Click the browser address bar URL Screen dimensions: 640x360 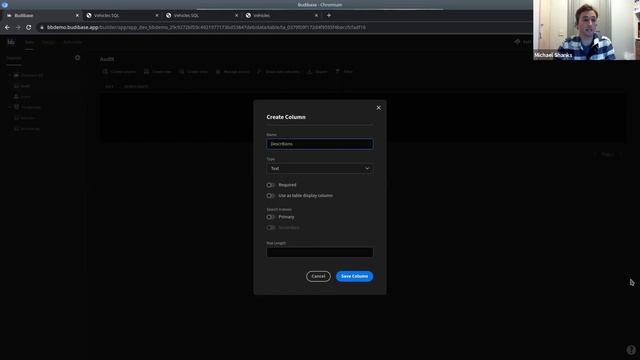click(206, 27)
